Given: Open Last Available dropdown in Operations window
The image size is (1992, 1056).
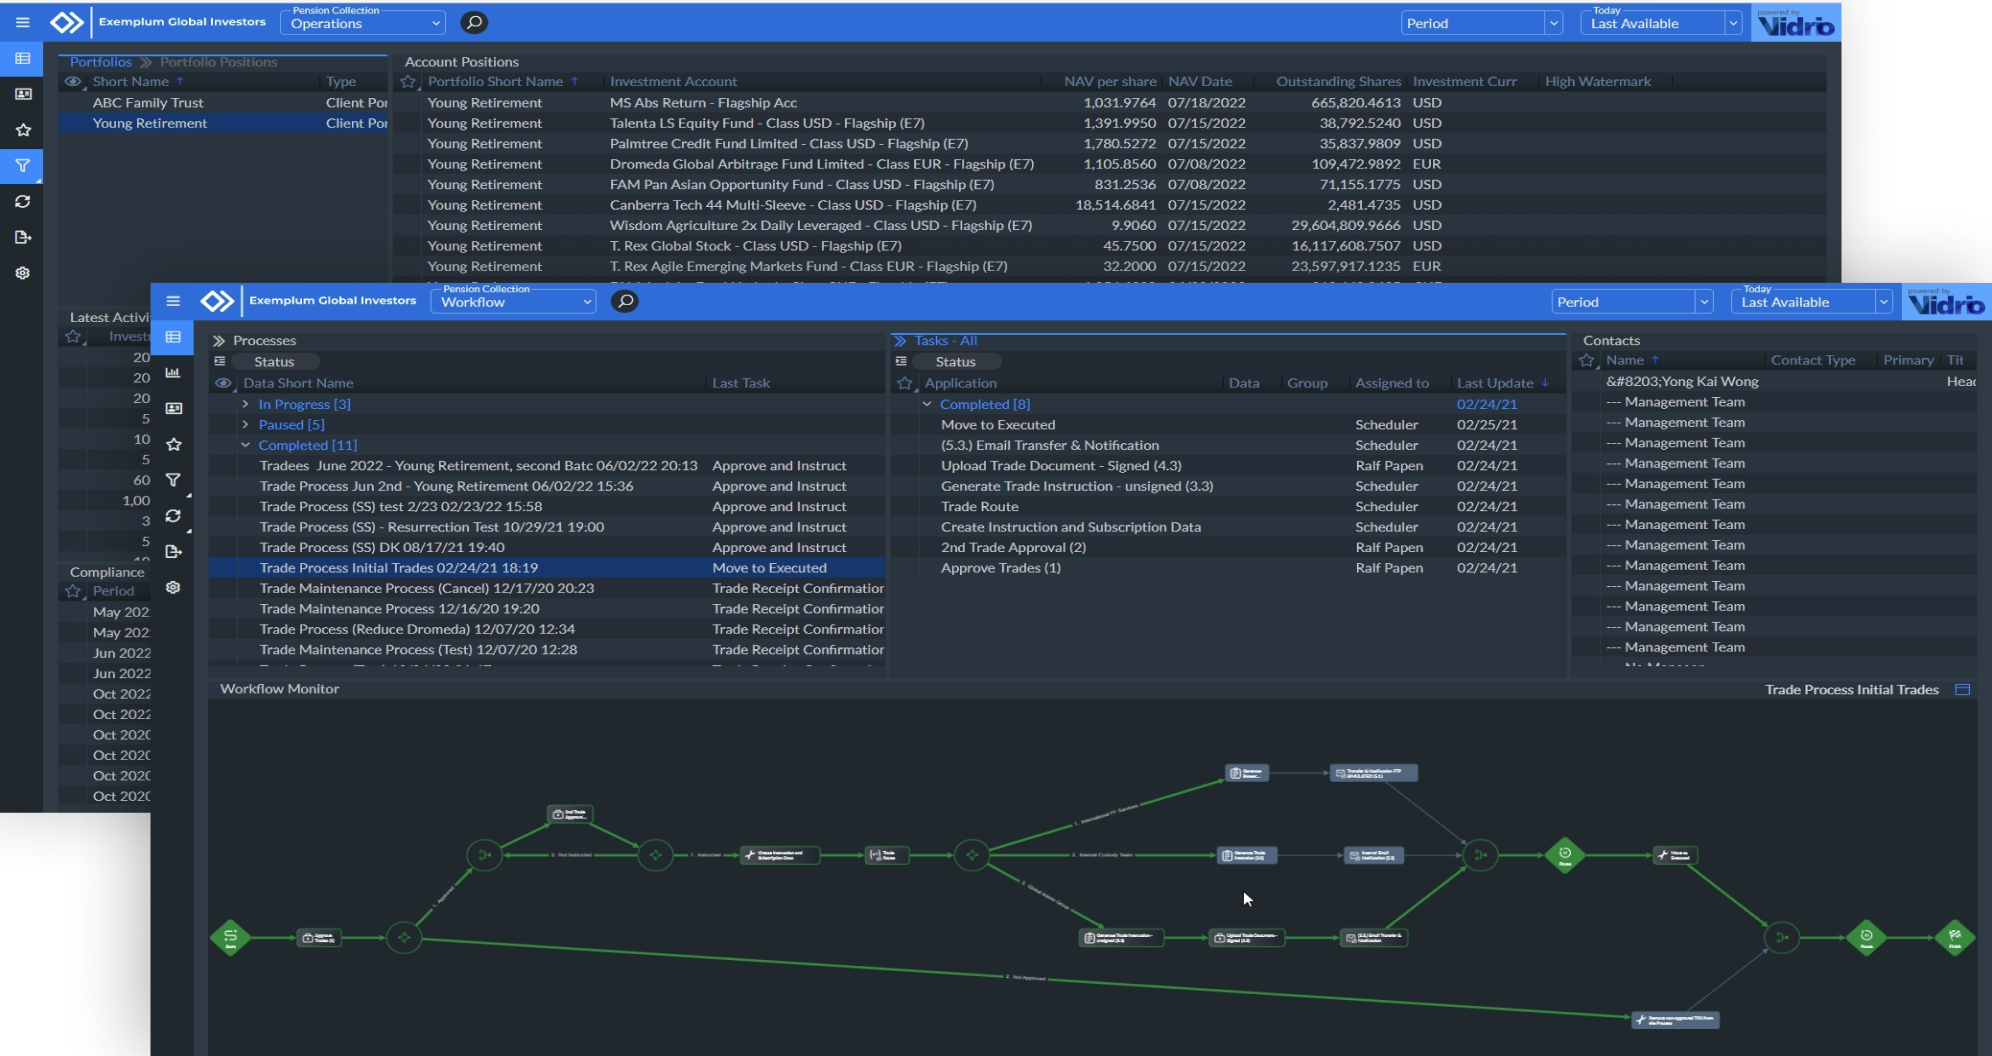Looking at the screenshot, I should pyautogui.click(x=1661, y=23).
